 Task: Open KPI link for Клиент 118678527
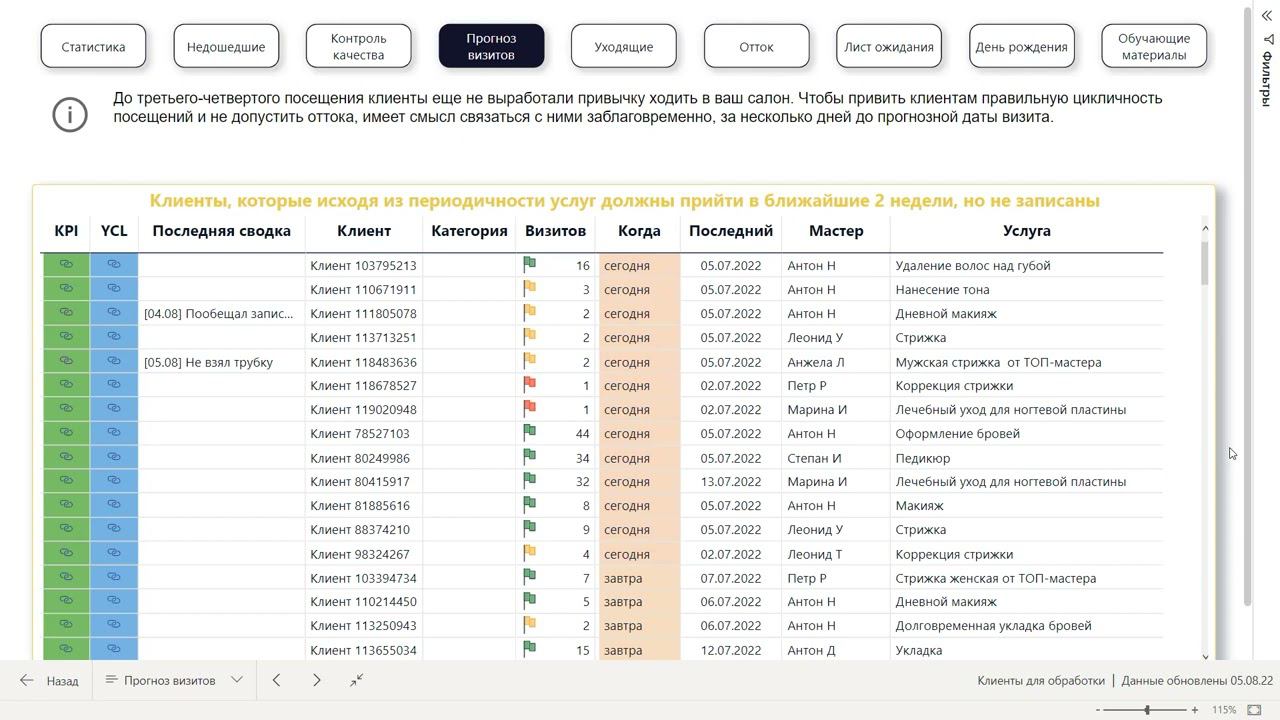click(66, 385)
